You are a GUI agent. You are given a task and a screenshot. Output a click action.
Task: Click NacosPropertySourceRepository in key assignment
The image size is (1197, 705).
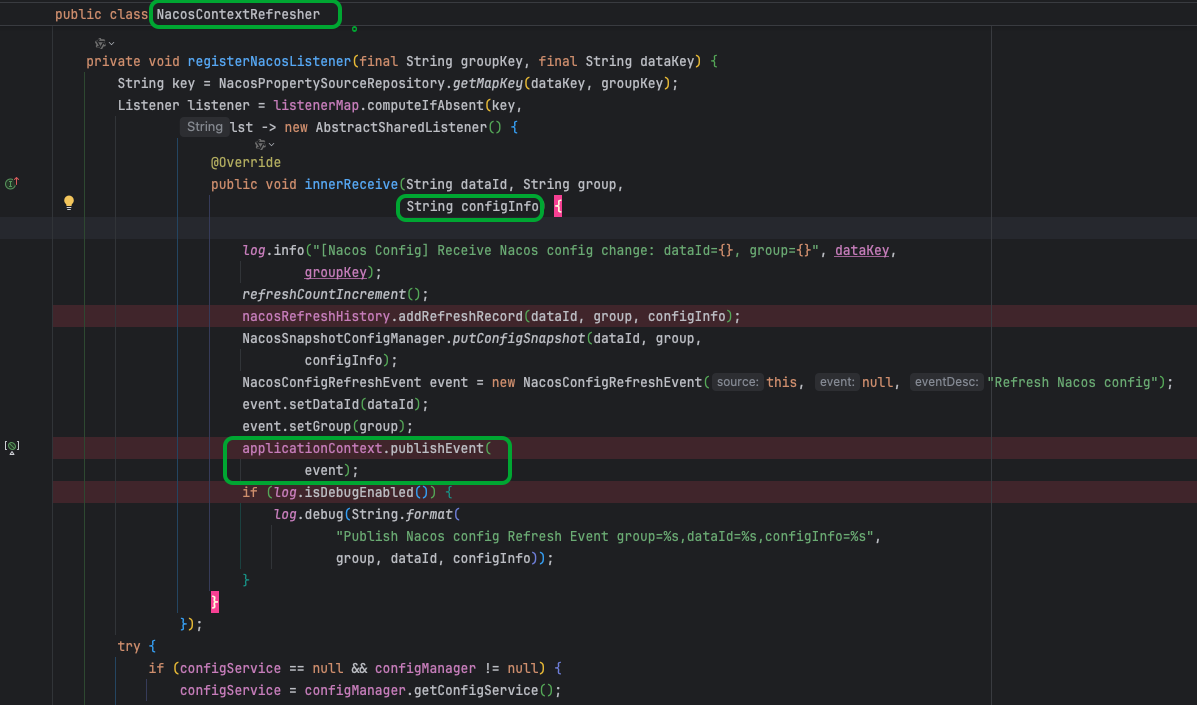pyautogui.click(x=331, y=83)
